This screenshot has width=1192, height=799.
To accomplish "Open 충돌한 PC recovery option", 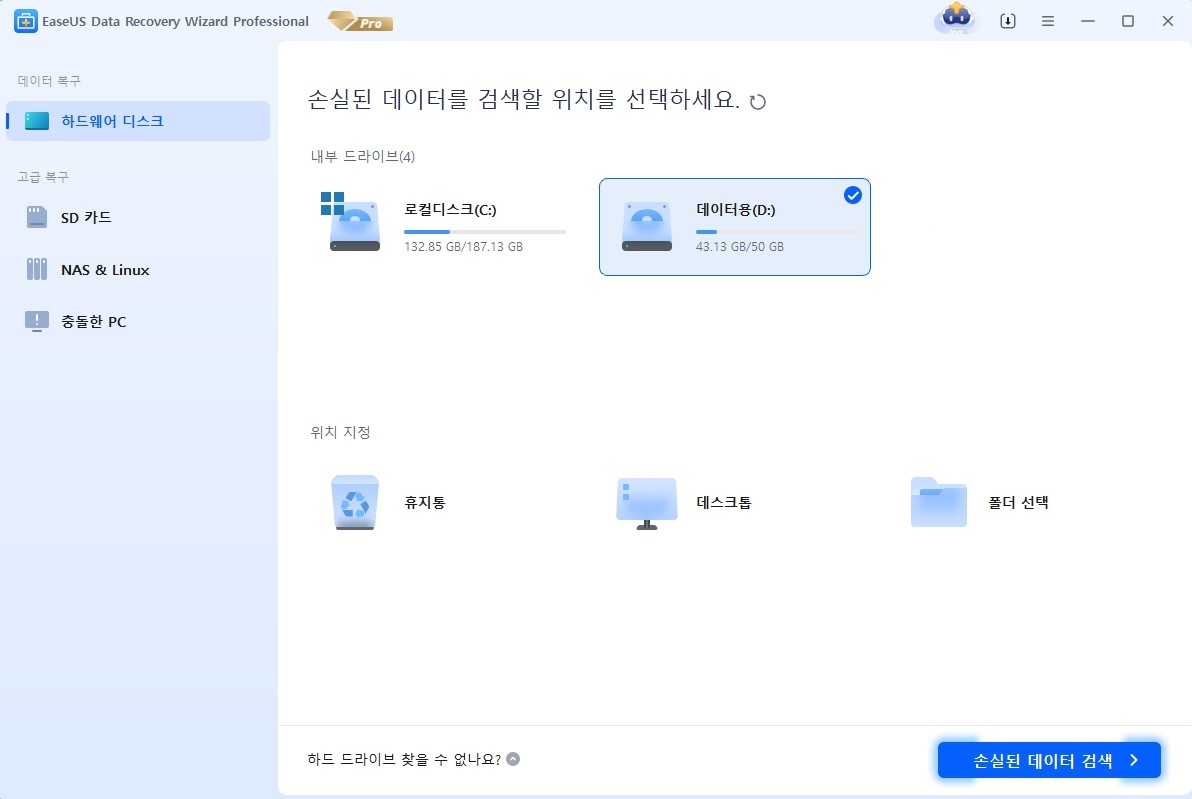I will [93, 321].
